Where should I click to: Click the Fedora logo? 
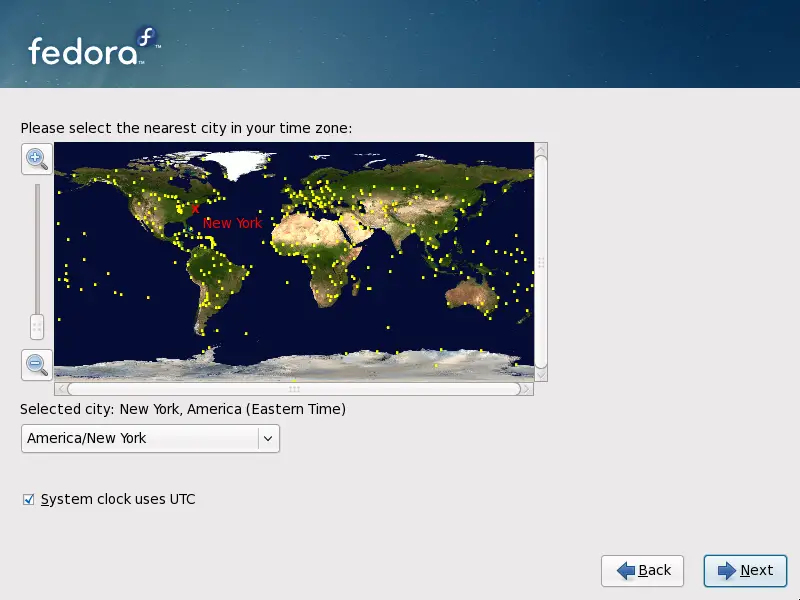[x=90, y=48]
